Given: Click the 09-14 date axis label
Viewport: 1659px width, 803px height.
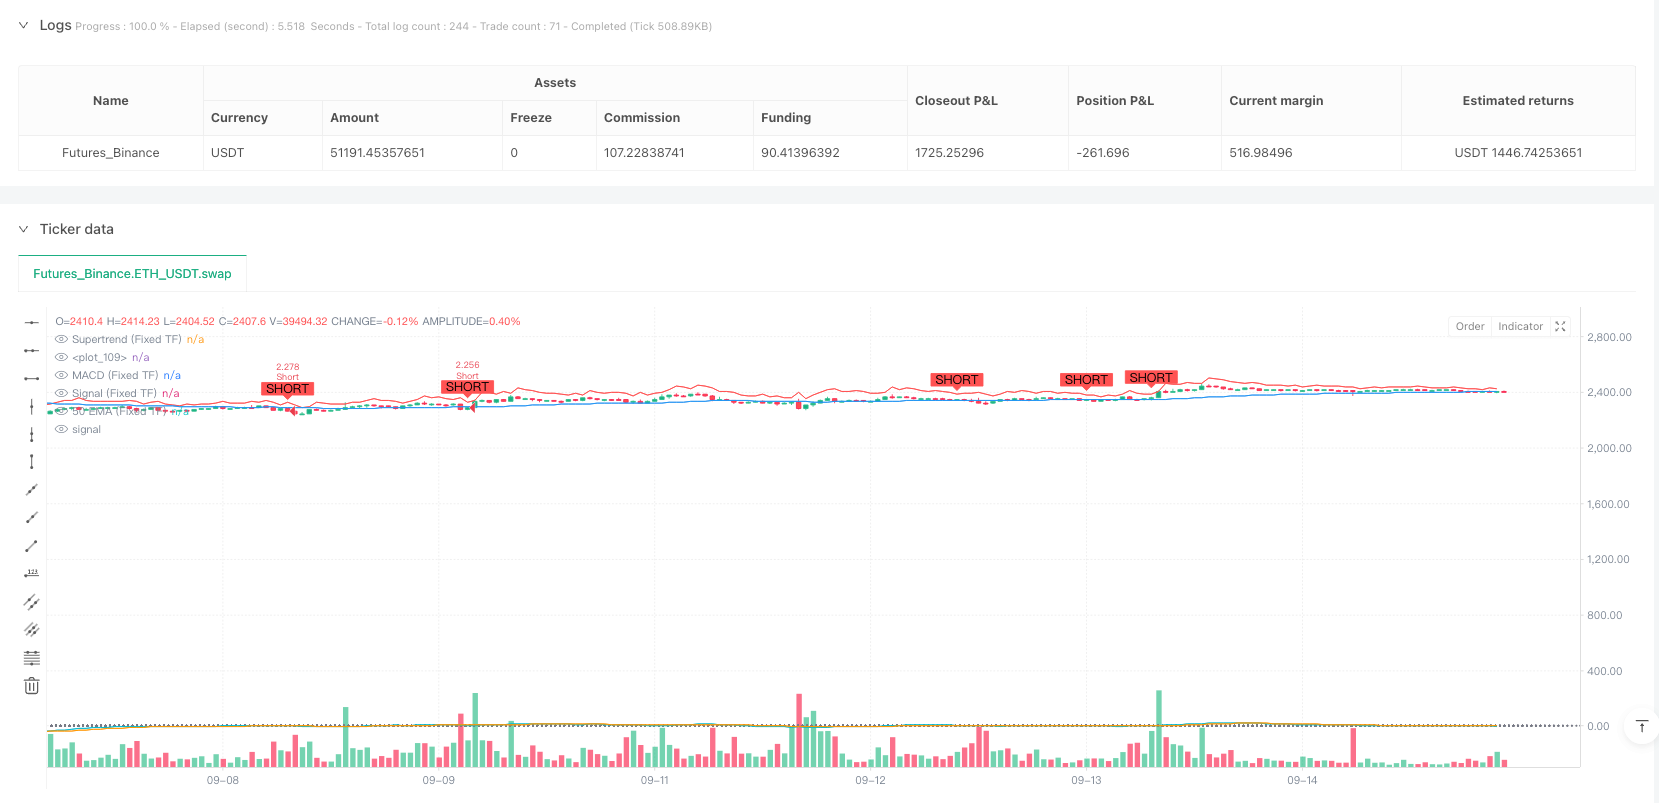Looking at the screenshot, I should coord(1302,780).
